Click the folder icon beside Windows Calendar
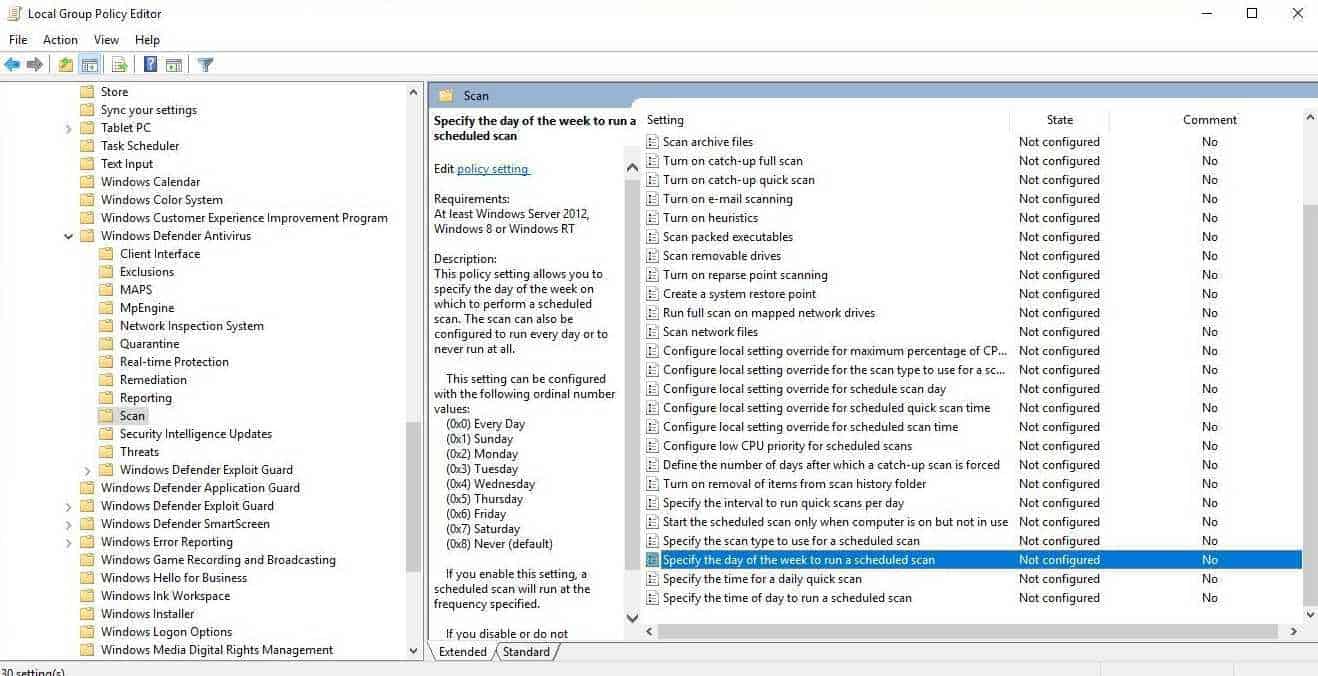 tap(88, 182)
